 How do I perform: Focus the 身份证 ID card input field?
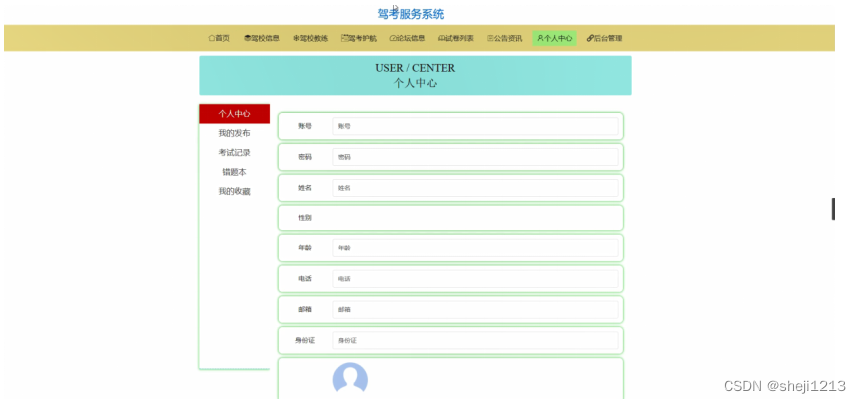tap(475, 340)
